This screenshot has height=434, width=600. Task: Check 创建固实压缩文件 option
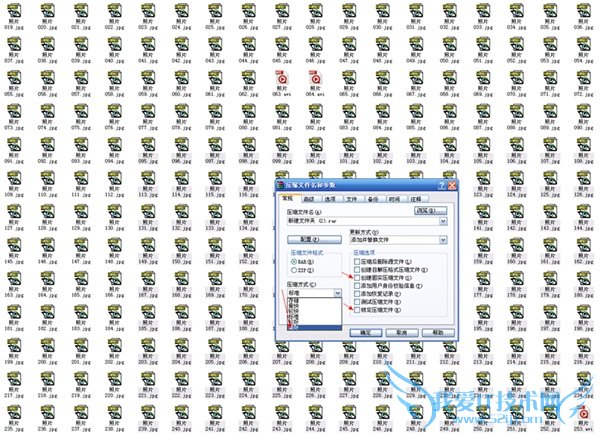pyautogui.click(x=383, y=278)
